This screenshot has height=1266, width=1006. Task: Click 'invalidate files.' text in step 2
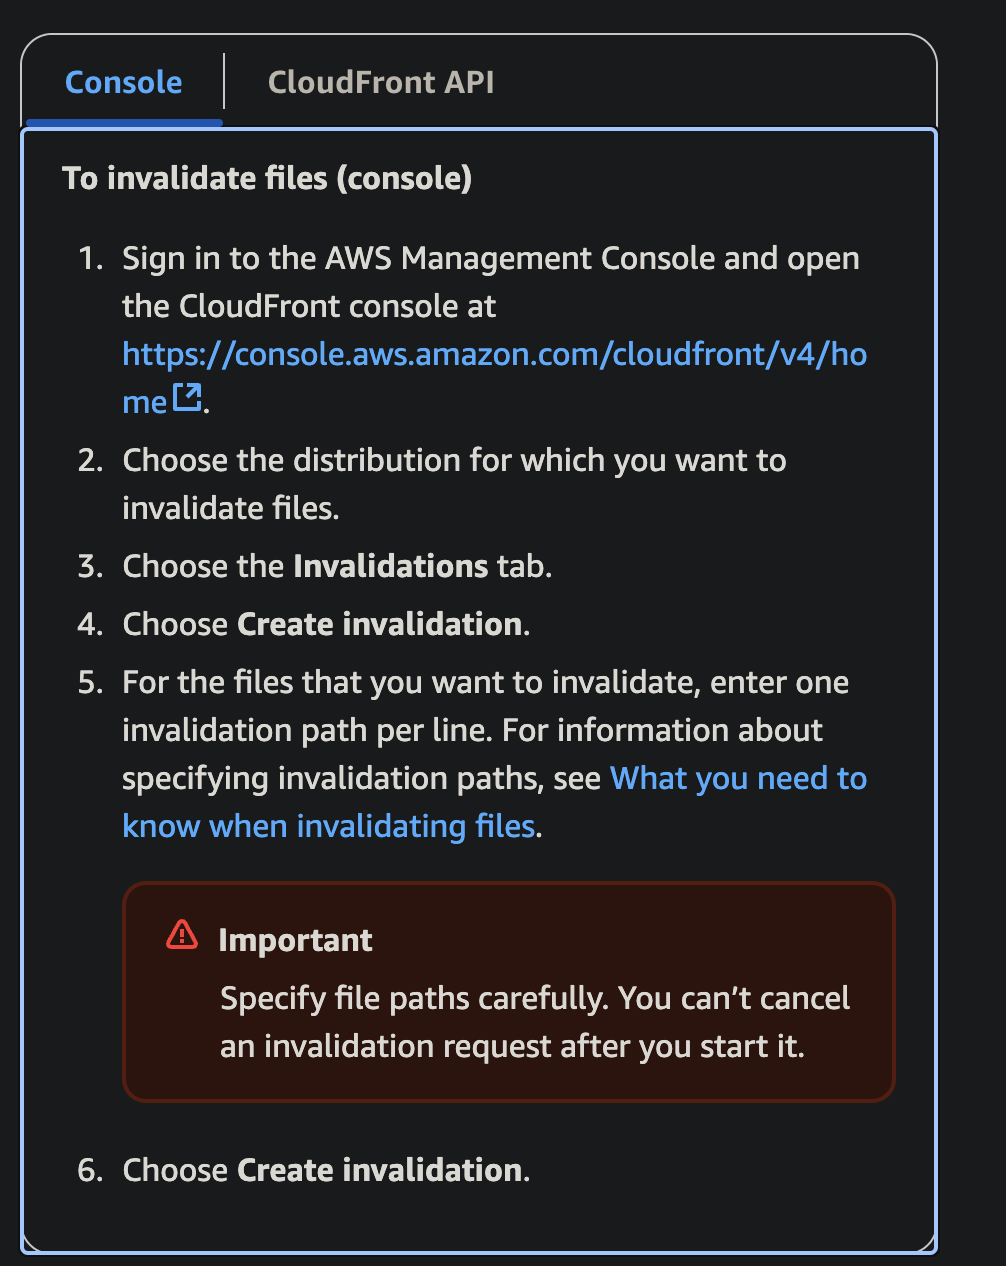point(231,508)
